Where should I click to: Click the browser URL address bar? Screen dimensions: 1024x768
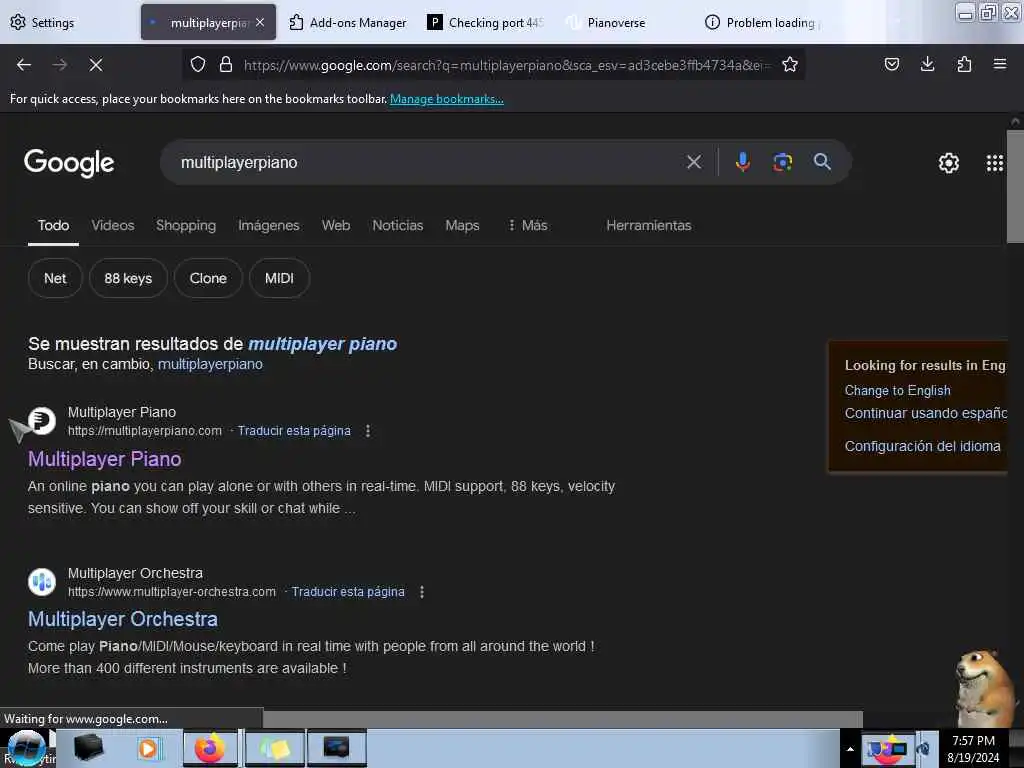(507, 65)
